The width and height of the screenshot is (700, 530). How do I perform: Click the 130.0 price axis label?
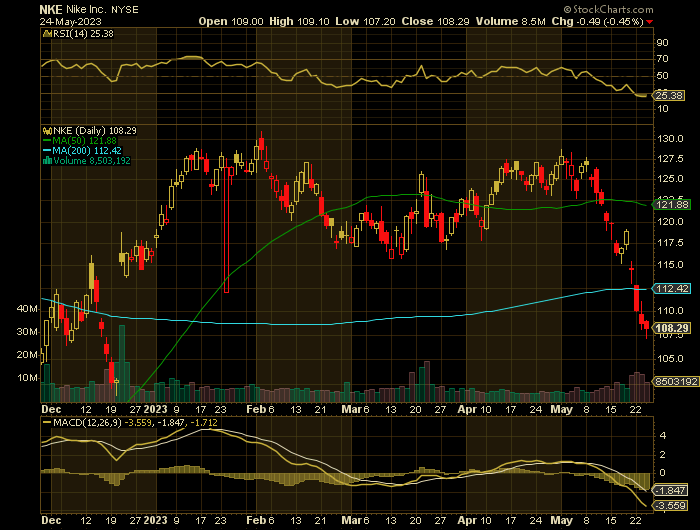pyautogui.click(x=670, y=138)
